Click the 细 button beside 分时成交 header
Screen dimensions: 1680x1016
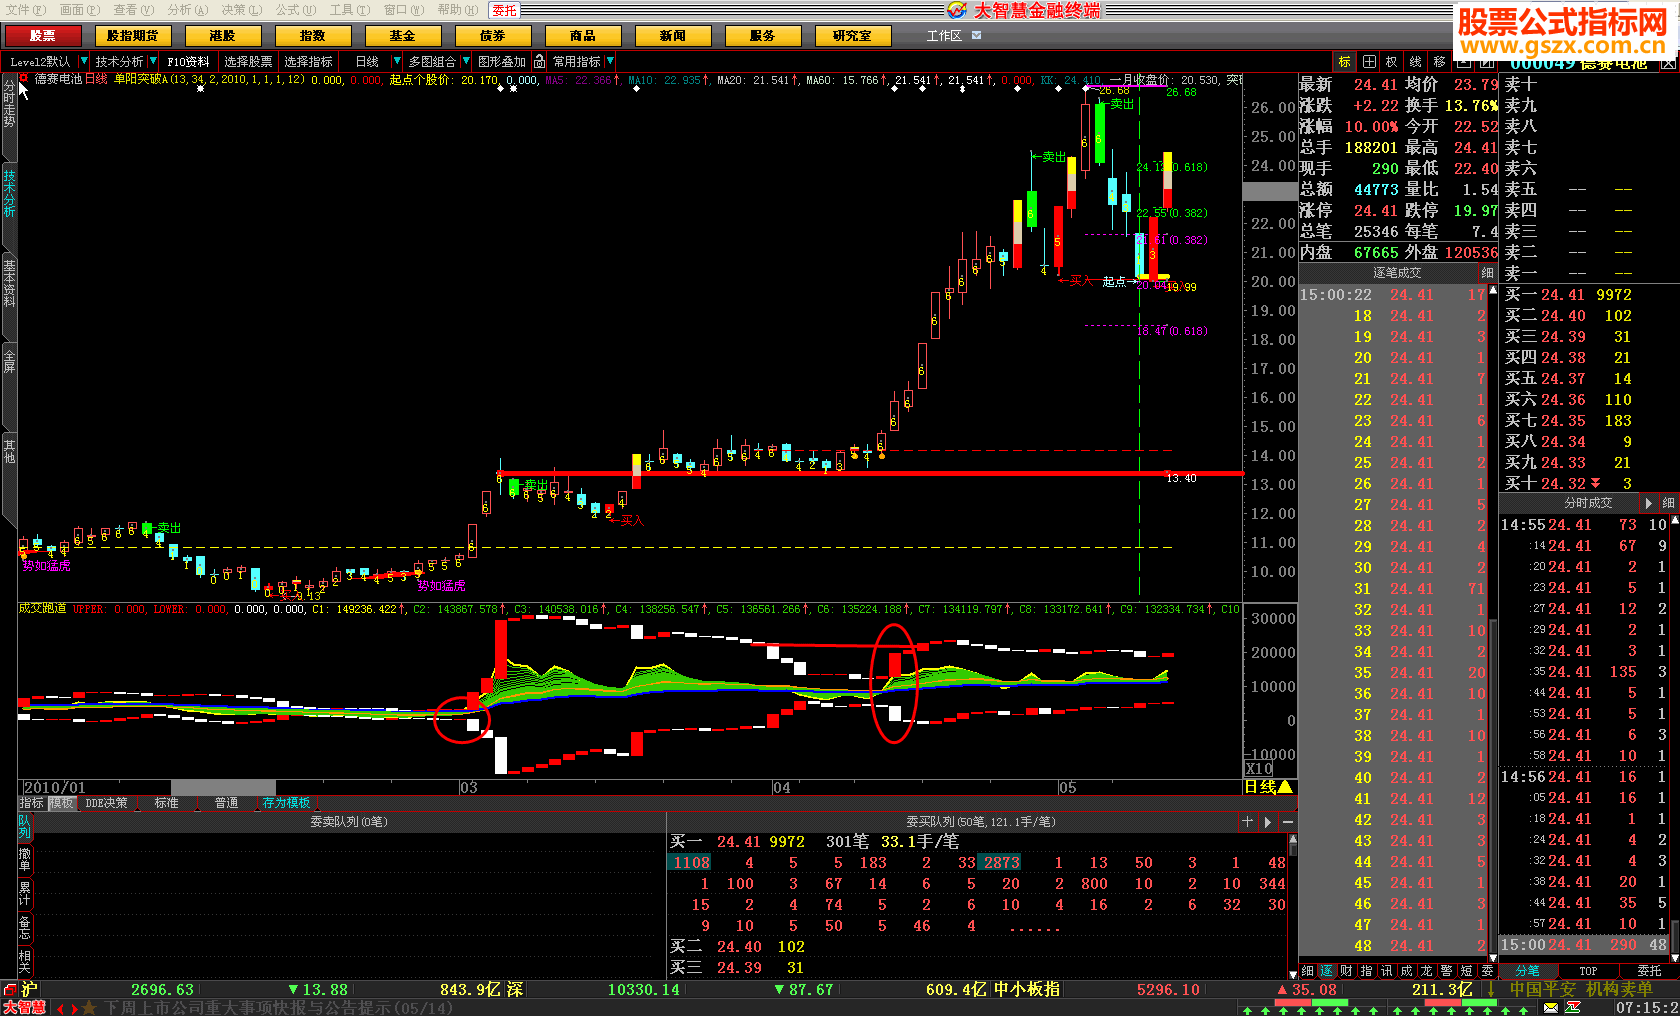click(1668, 503)
